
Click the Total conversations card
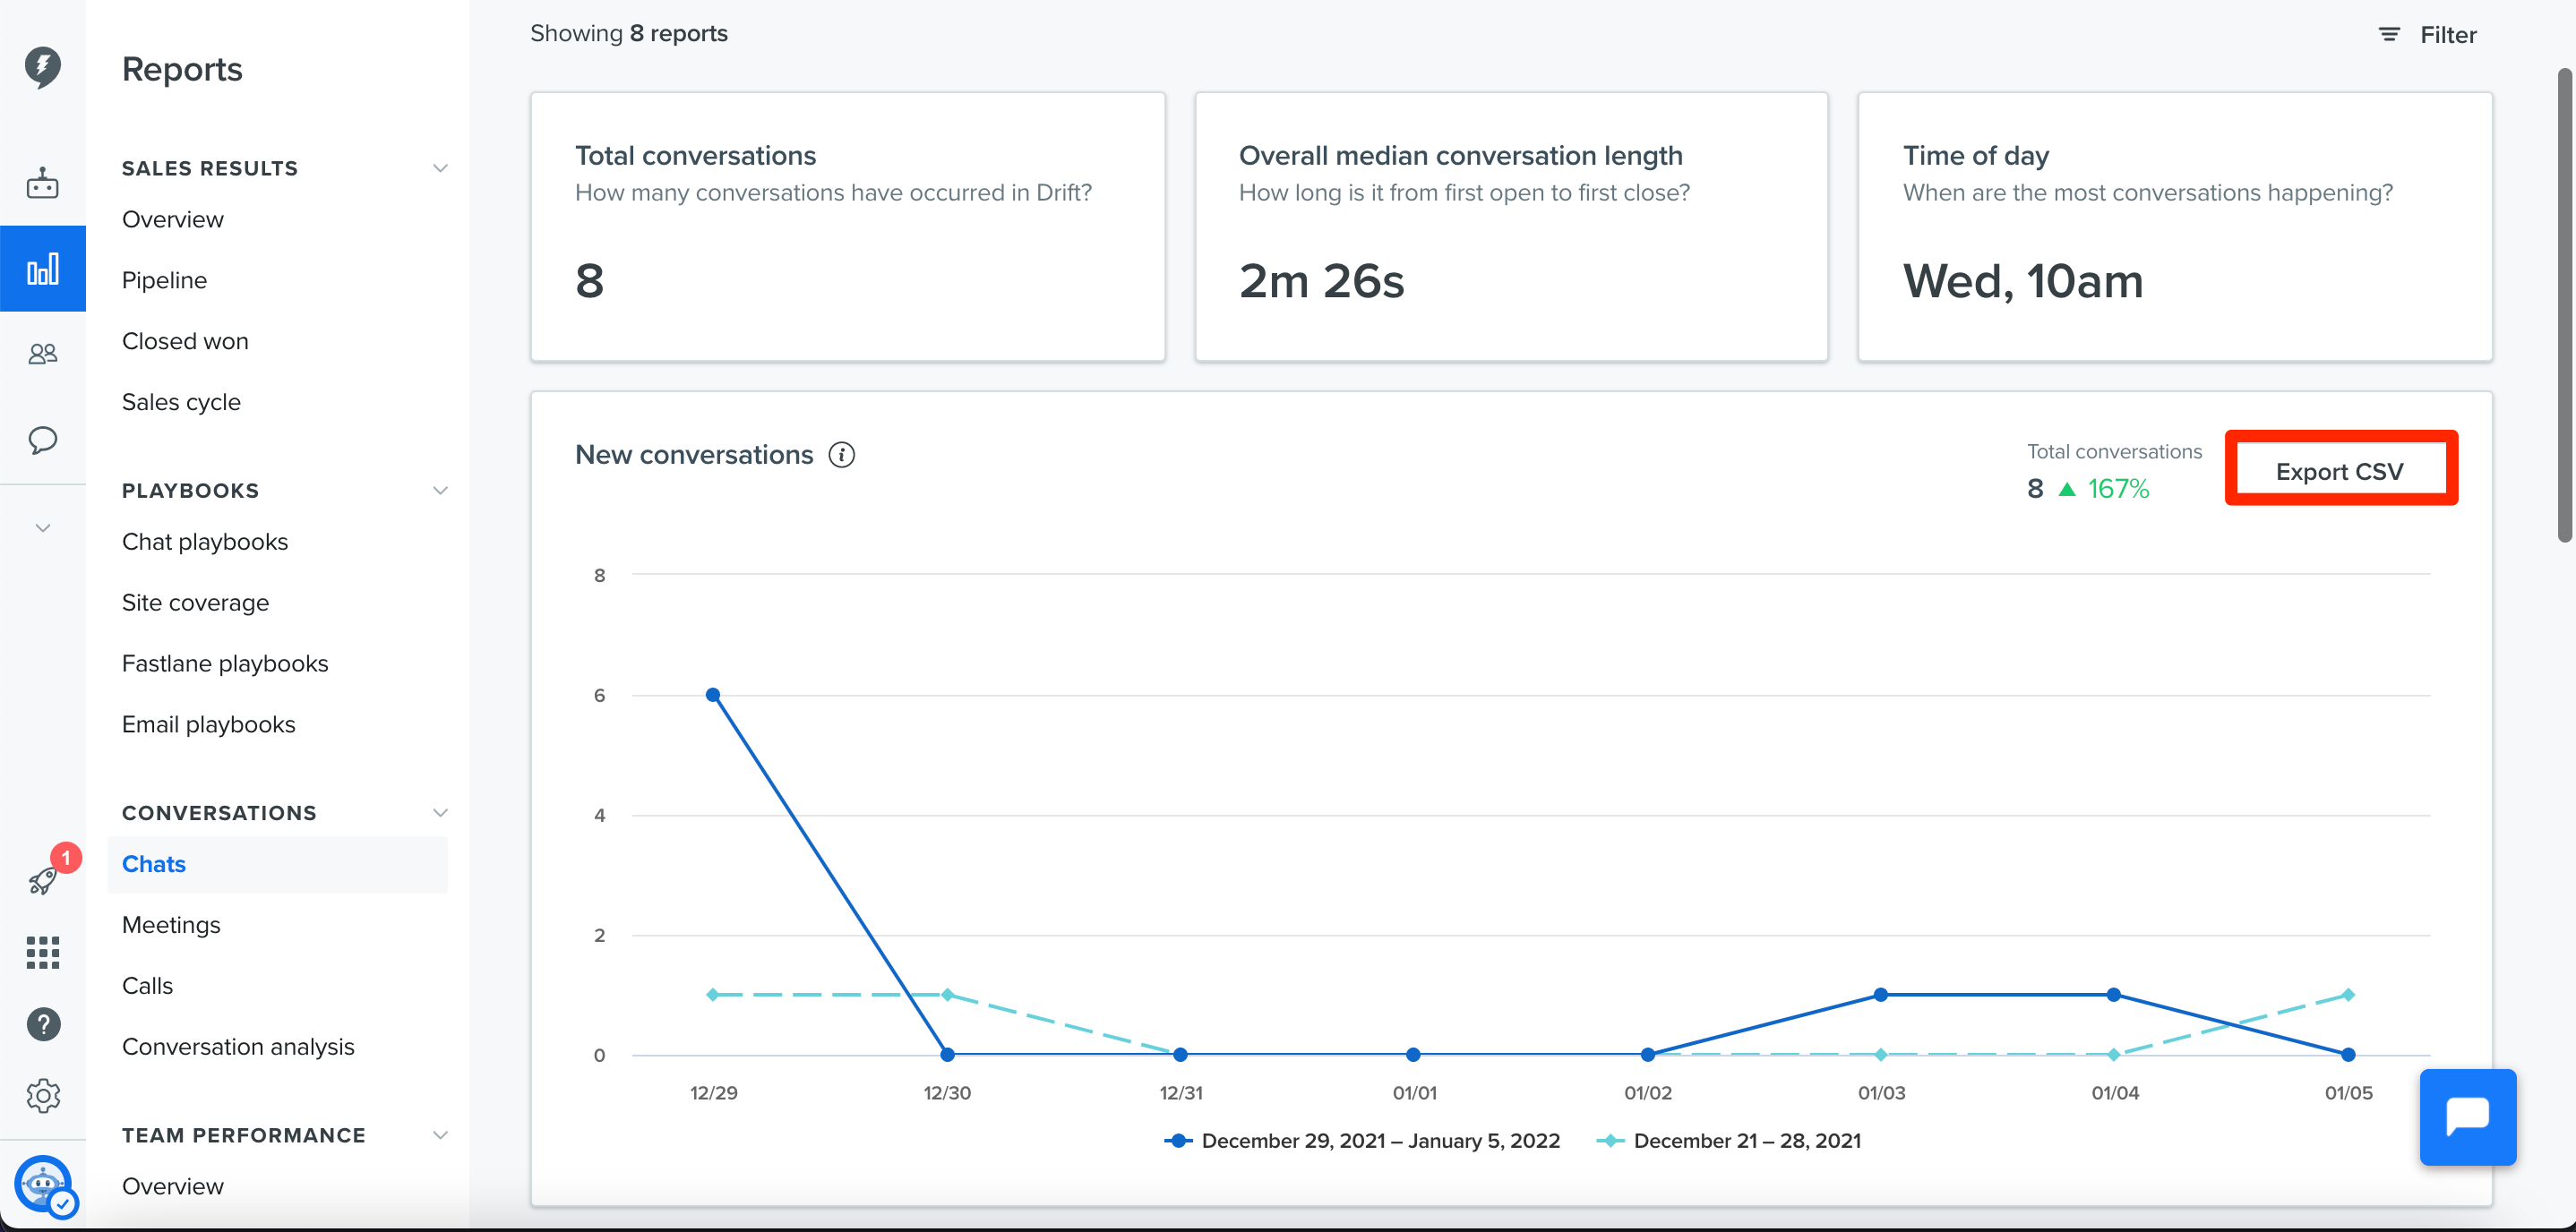[847, 227]
